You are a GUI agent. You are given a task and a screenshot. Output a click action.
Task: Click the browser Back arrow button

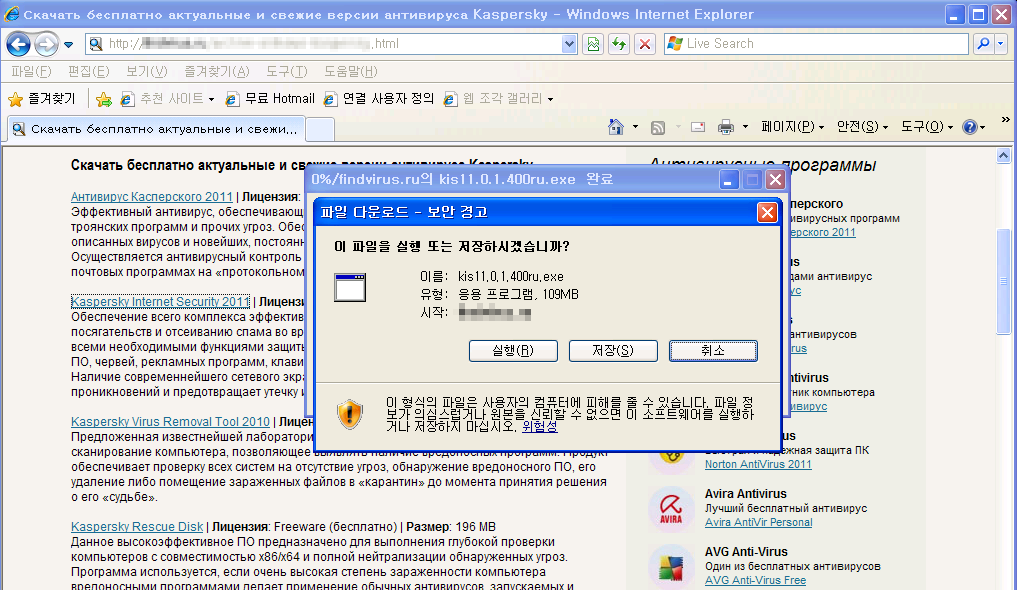coord(18,44)
